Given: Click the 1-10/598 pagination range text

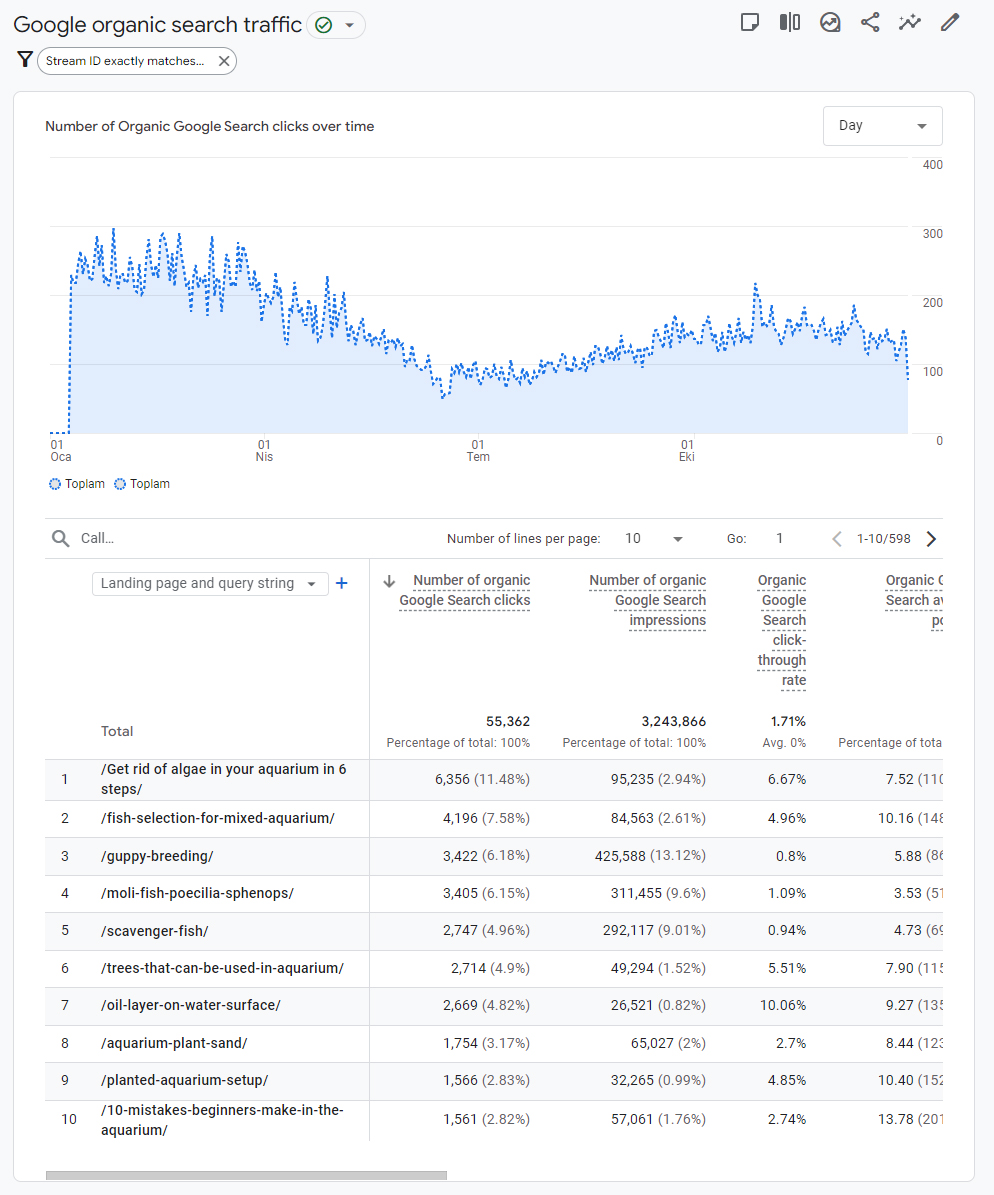Looking at the screenshot, I should coord(883,539).
